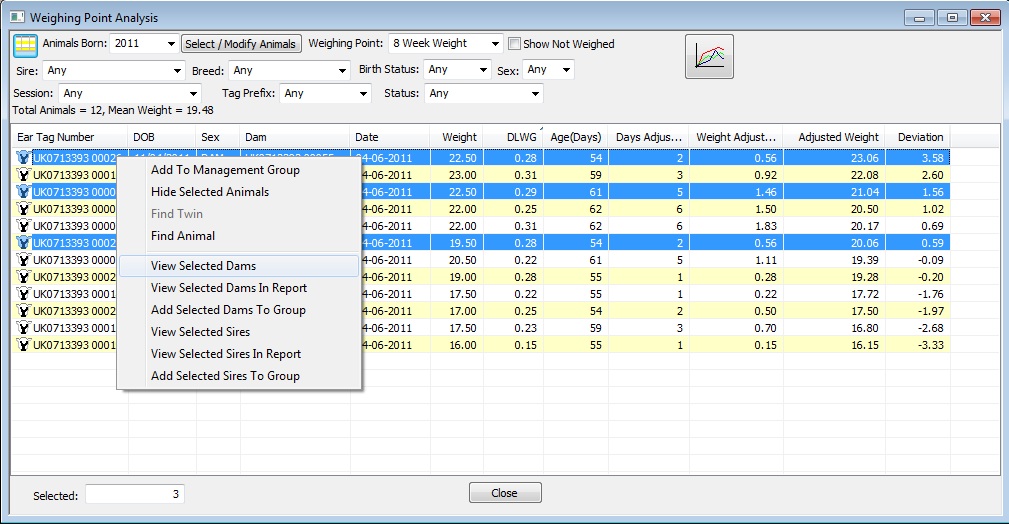Image resolution: width=1009 pixels, height=524 pixels.
Task: Click animal icon in the 16.00 weight row
Action: click(x=24, y=345)
